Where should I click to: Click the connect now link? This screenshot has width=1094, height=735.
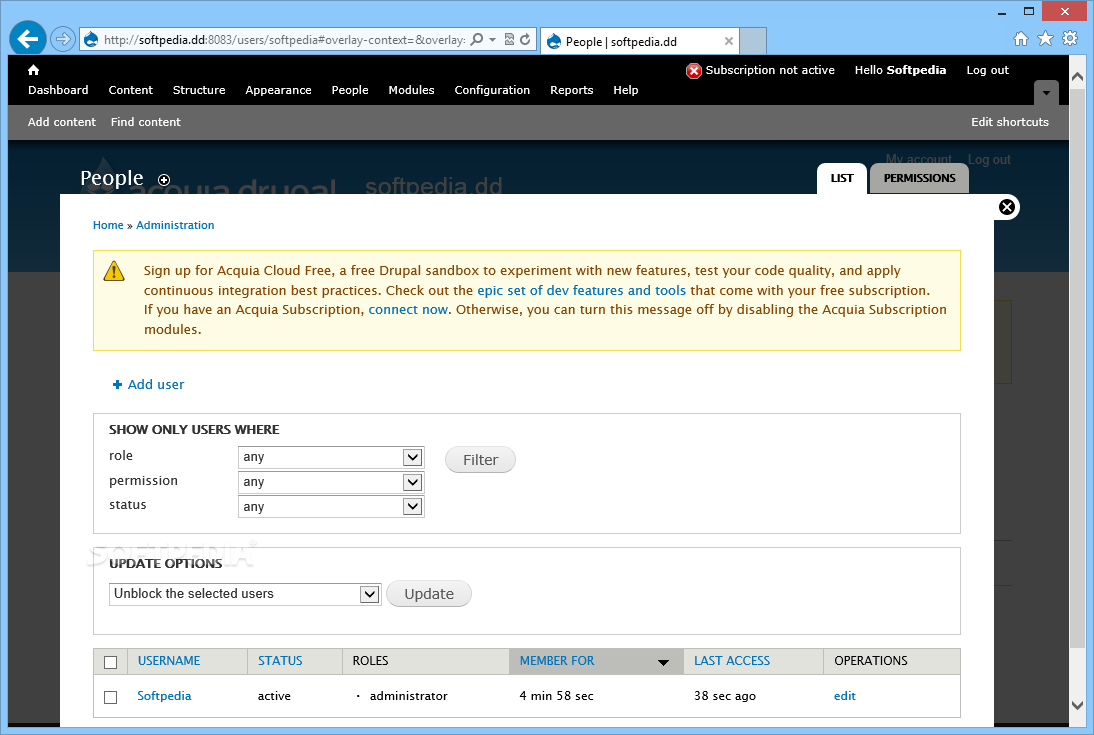click(x=408, y=309)
